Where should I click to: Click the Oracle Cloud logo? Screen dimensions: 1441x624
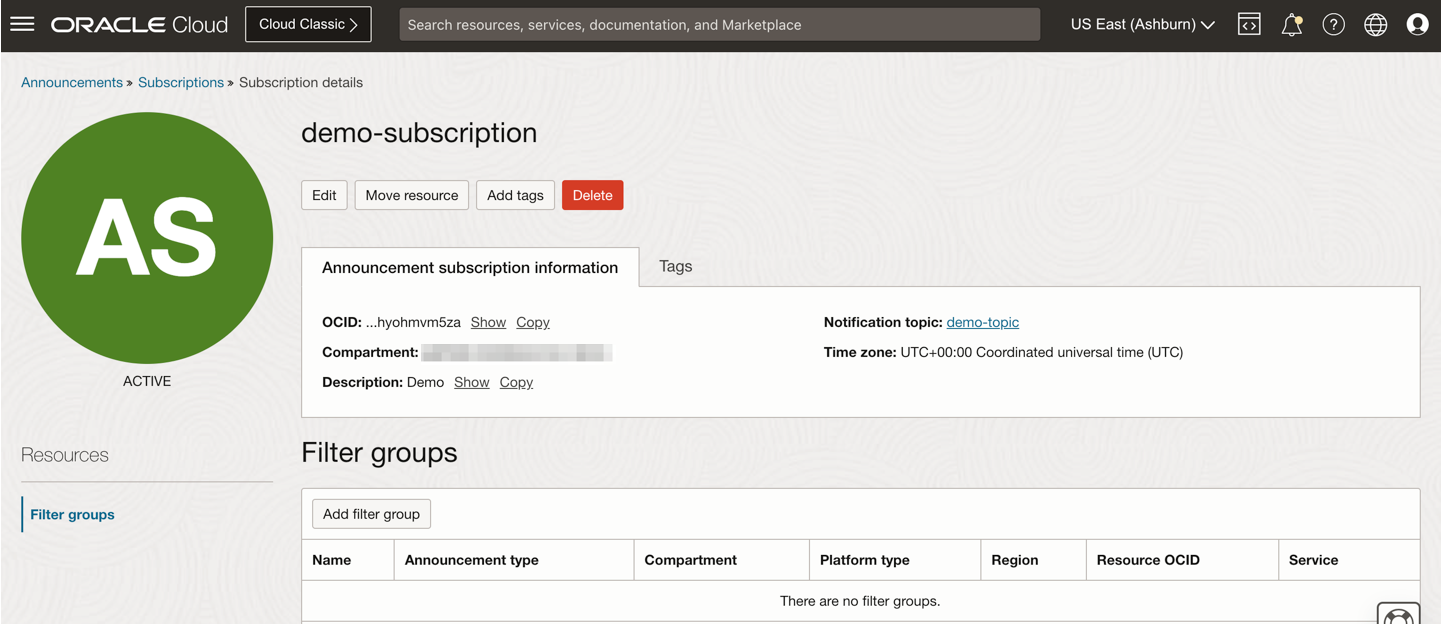click(139, 23)
